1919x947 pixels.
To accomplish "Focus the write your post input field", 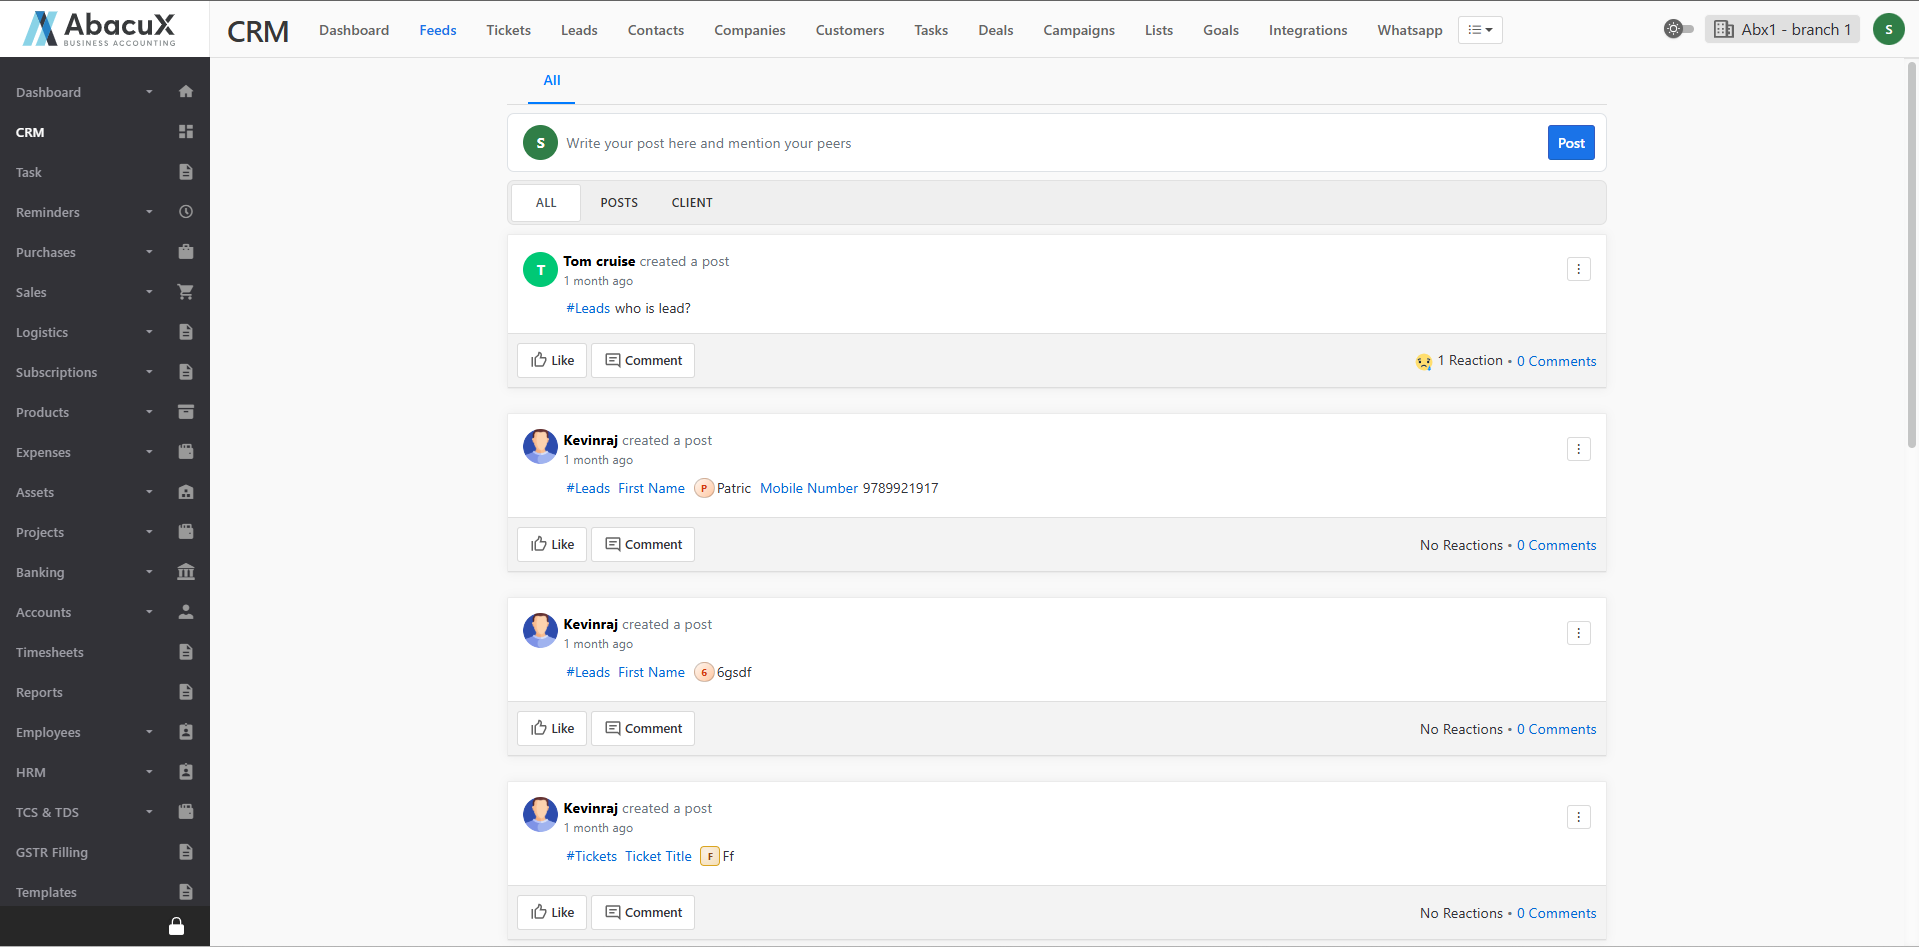I will point(1050,143).
